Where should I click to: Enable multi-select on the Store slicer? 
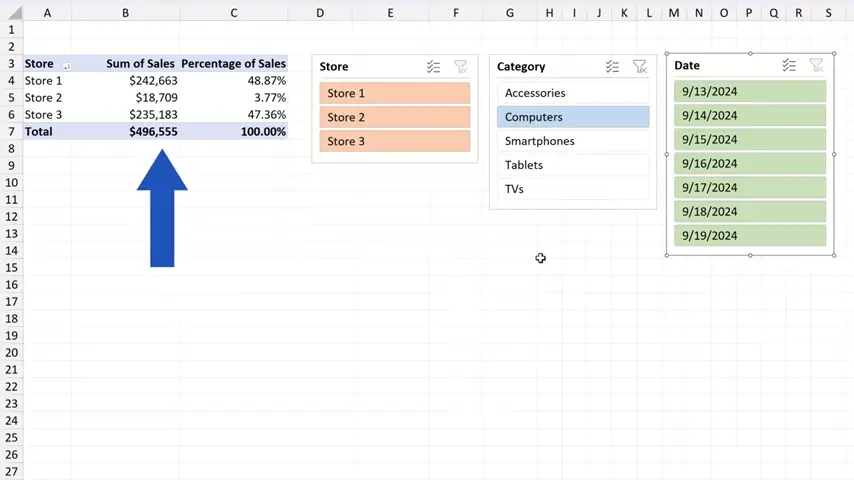point(433,67)
